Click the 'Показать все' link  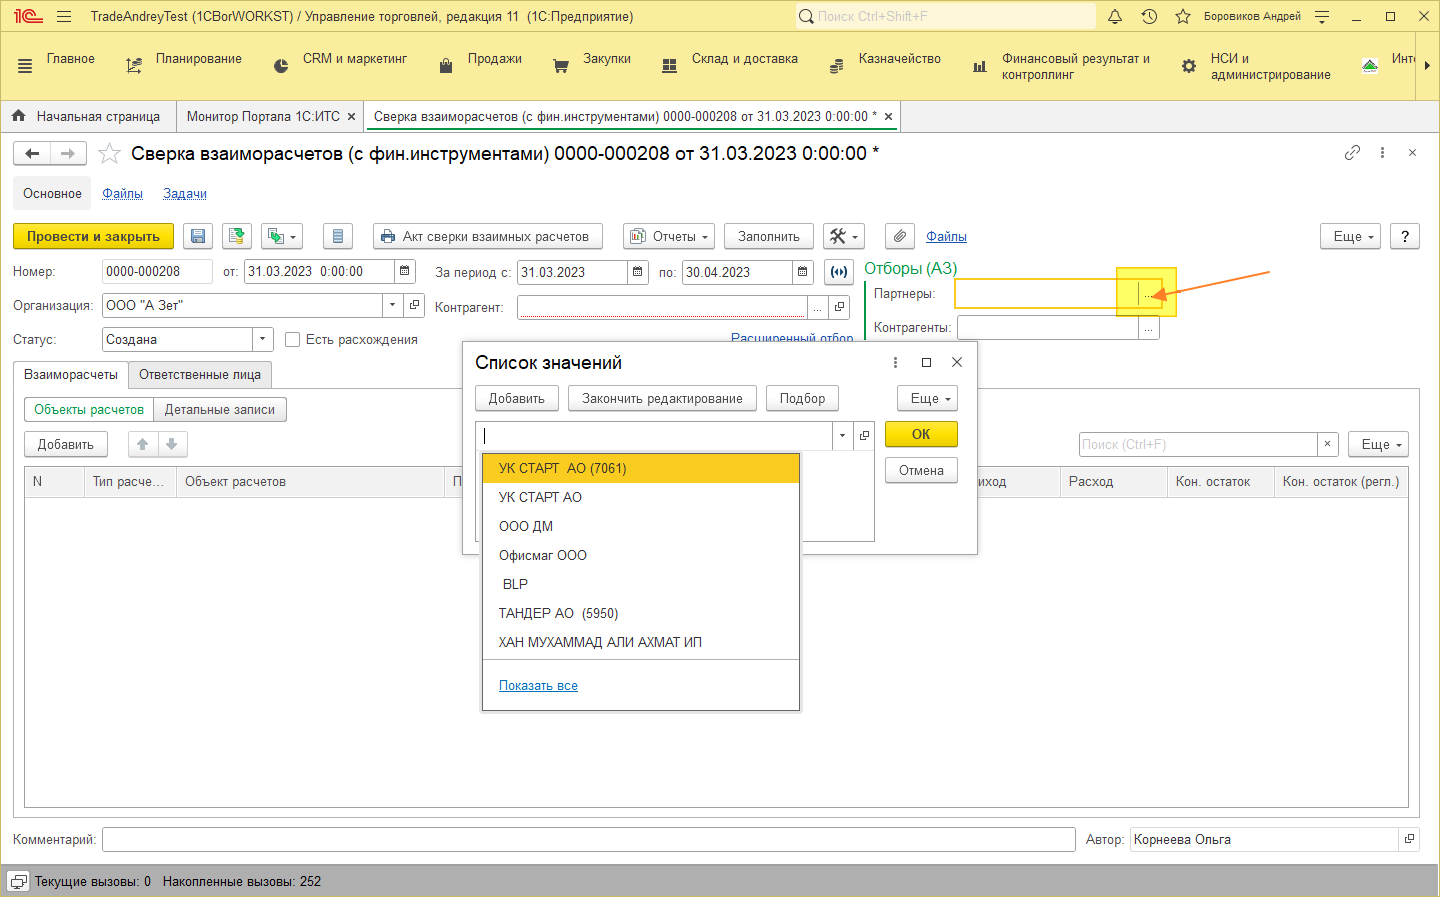point(538,686)
